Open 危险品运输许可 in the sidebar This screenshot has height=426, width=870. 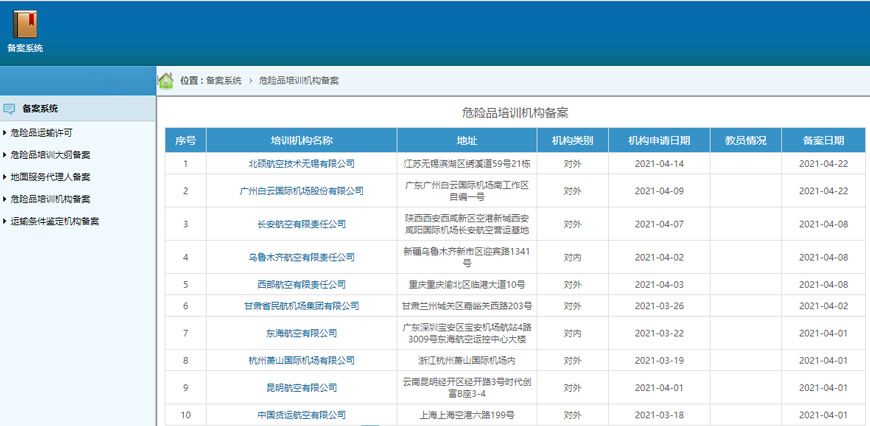(x=41, y=133)
